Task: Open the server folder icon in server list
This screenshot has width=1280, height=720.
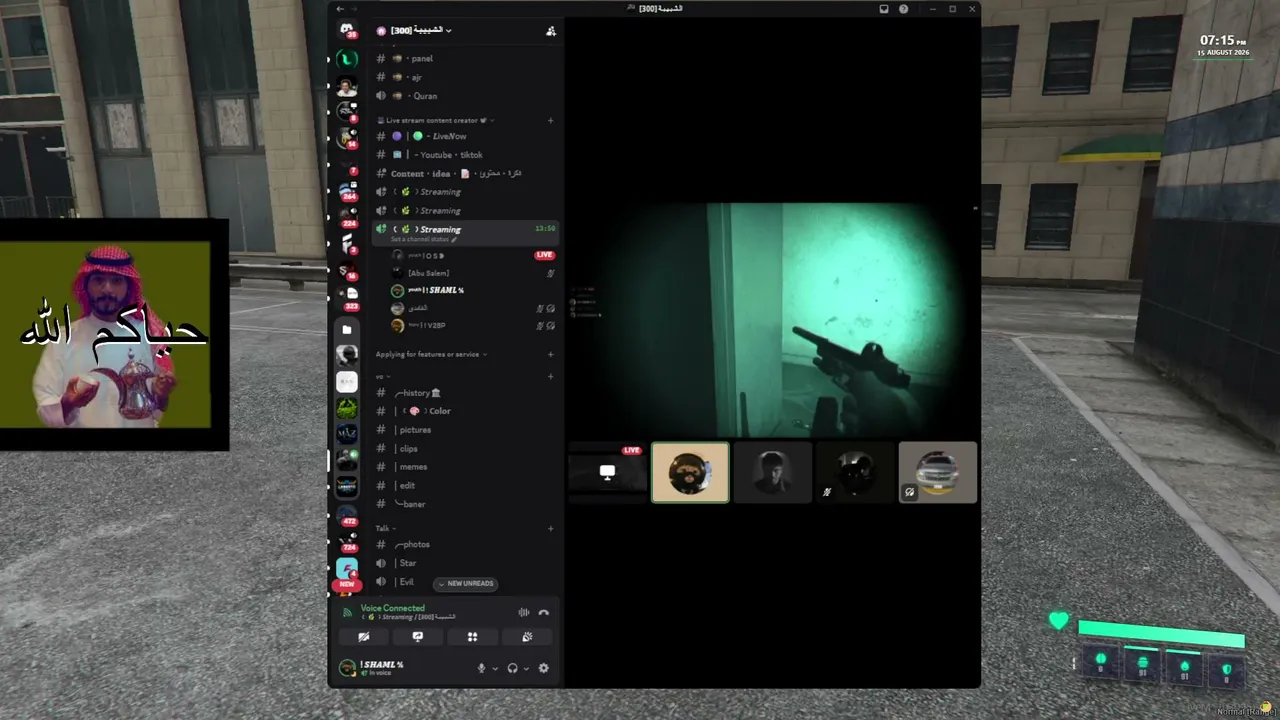Action: (x=347, y=329)
